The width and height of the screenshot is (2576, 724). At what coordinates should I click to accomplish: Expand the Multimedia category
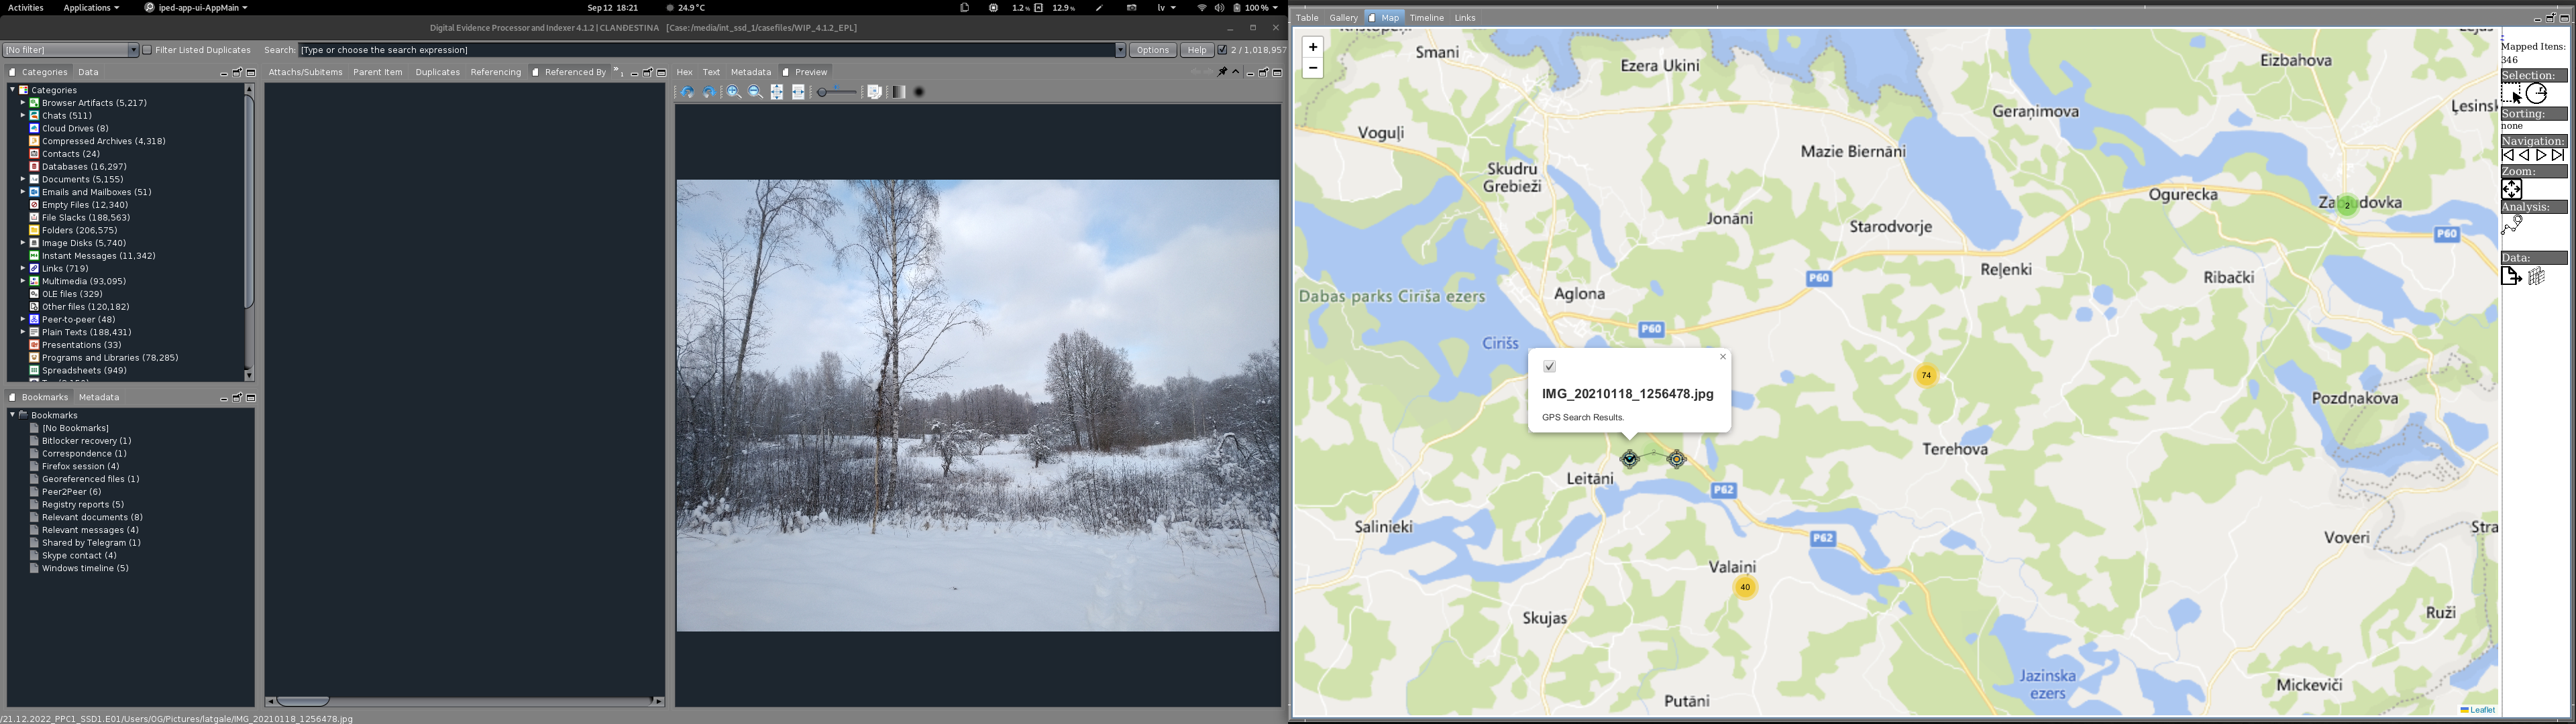click(x=23, y=281)
